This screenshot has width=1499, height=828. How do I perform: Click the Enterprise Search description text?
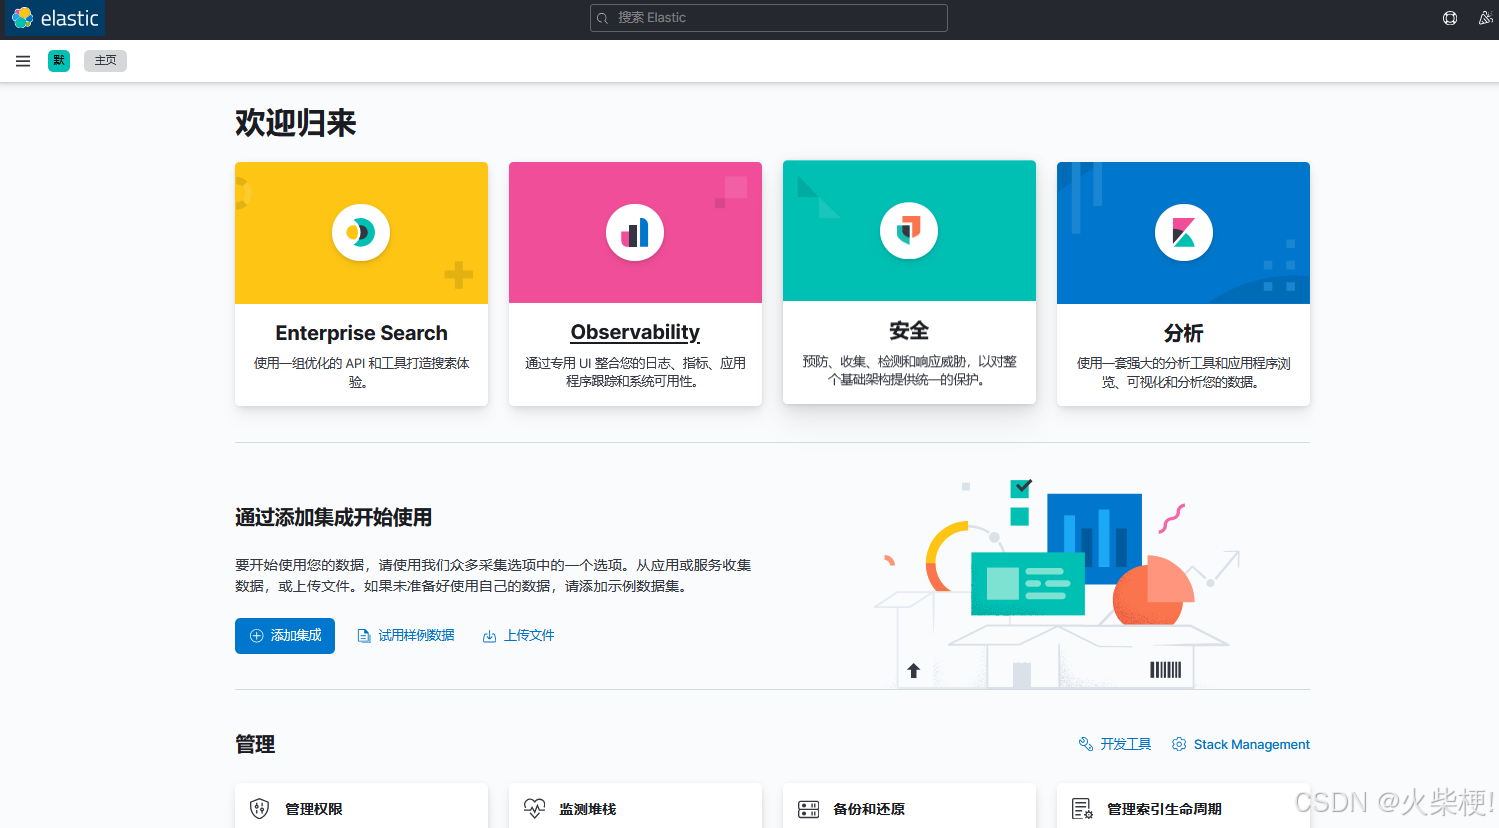(x=361, y=372)
